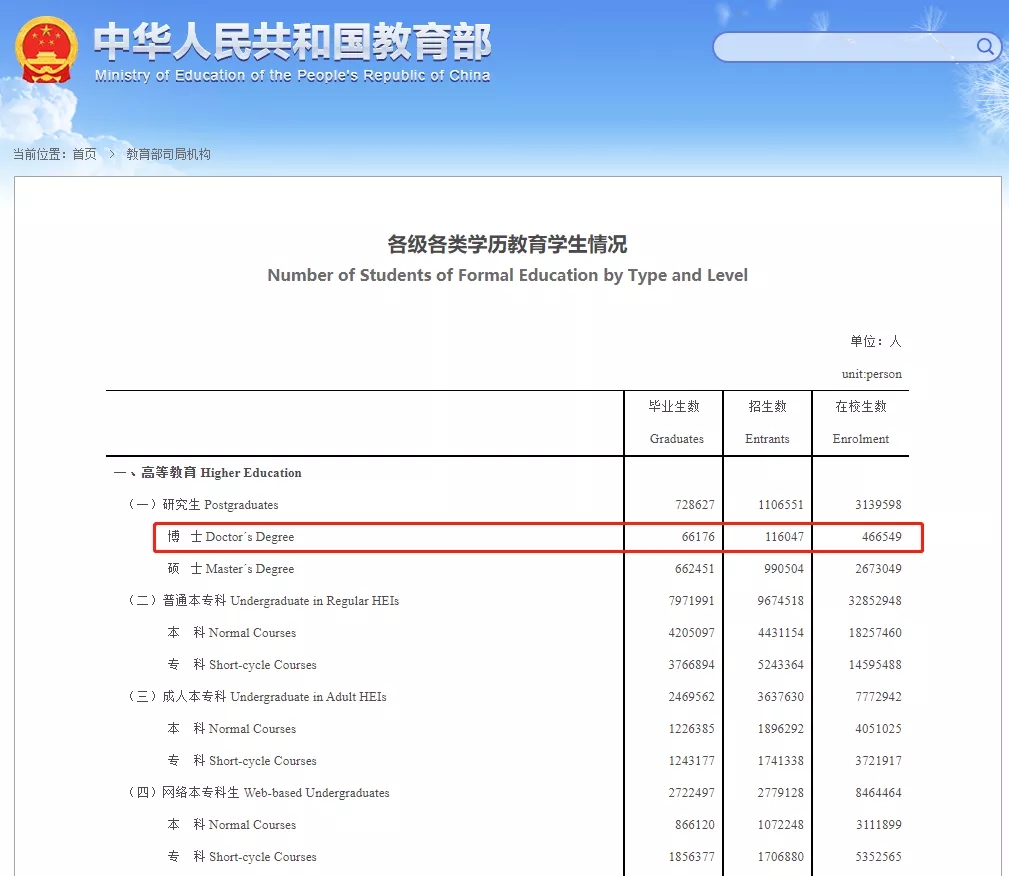Click the 硕士 Master's Degree row label
The height and width of the screenshot is (876, 1009).
click(231, 569)
